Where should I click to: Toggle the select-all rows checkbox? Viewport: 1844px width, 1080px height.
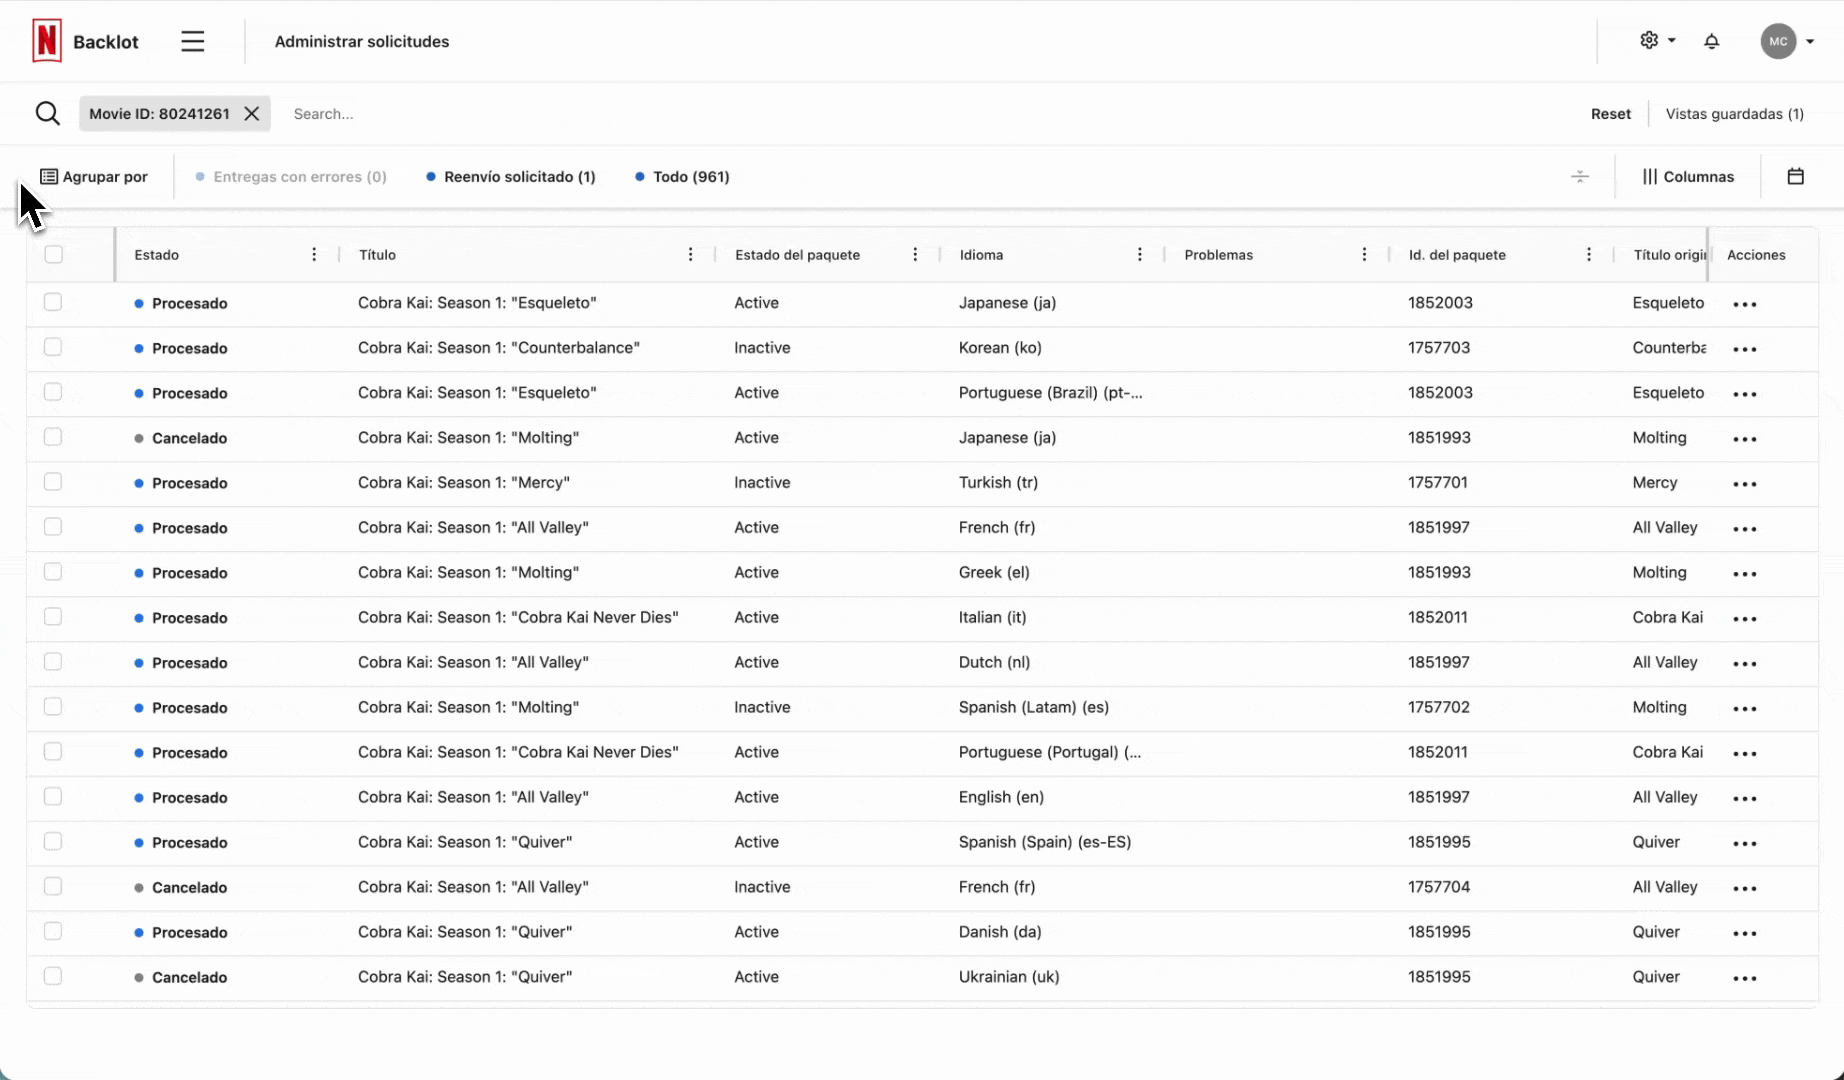54,255
